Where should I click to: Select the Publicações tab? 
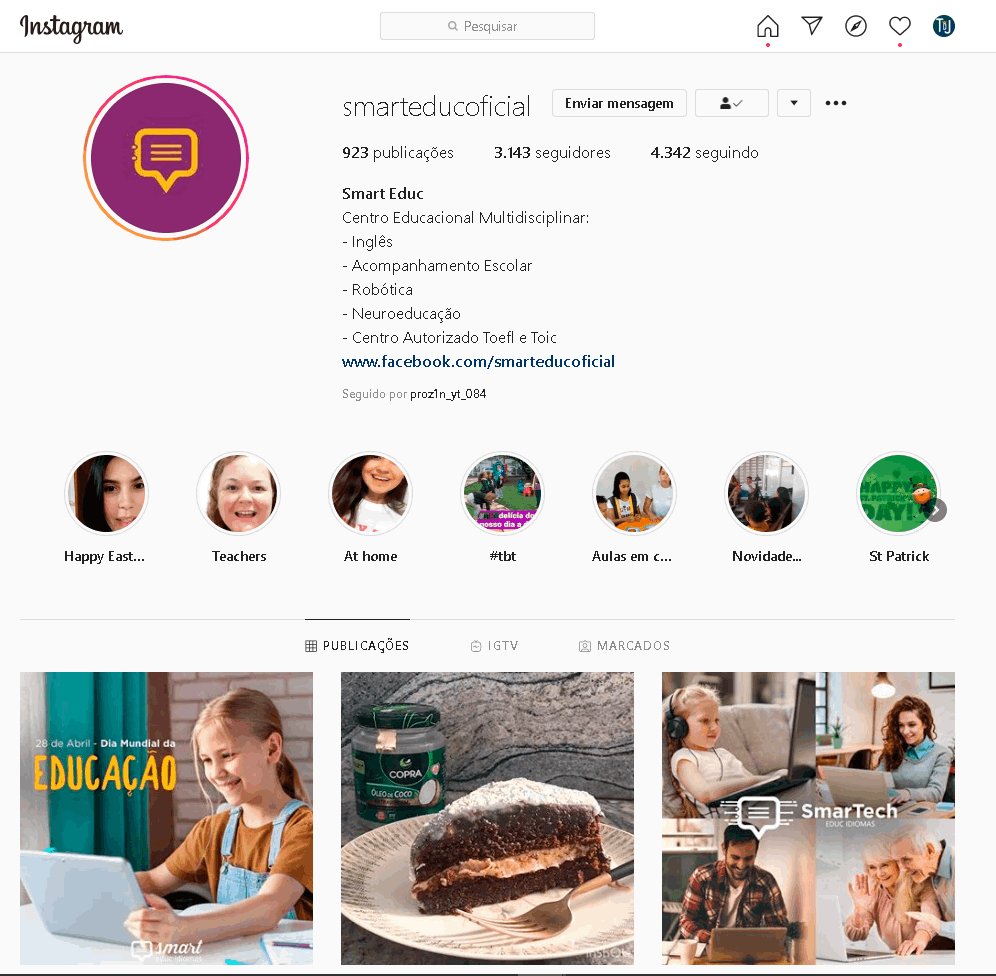[357, 646]
